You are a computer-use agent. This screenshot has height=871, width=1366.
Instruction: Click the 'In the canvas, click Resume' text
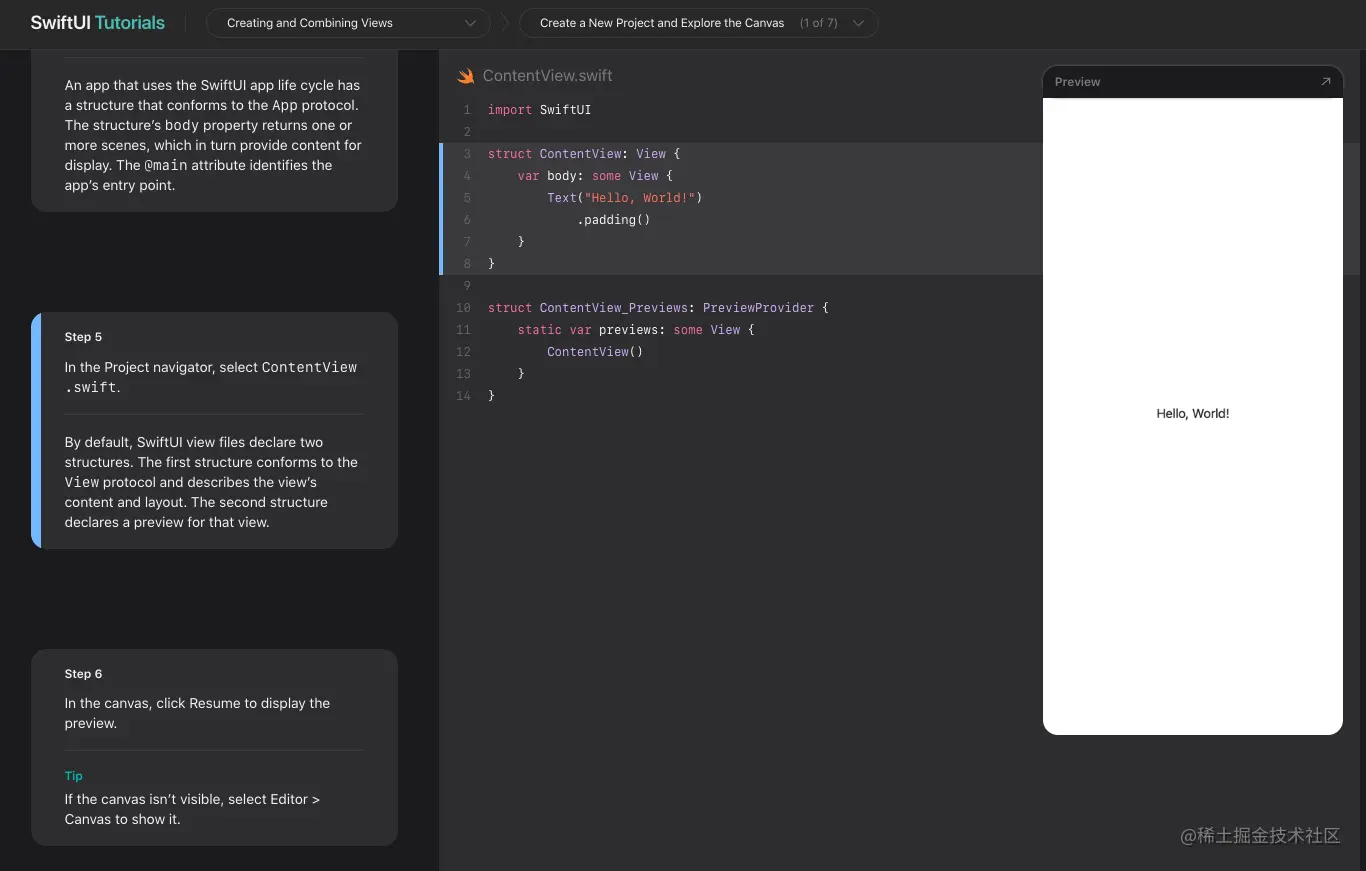click(x=197, y=713)
